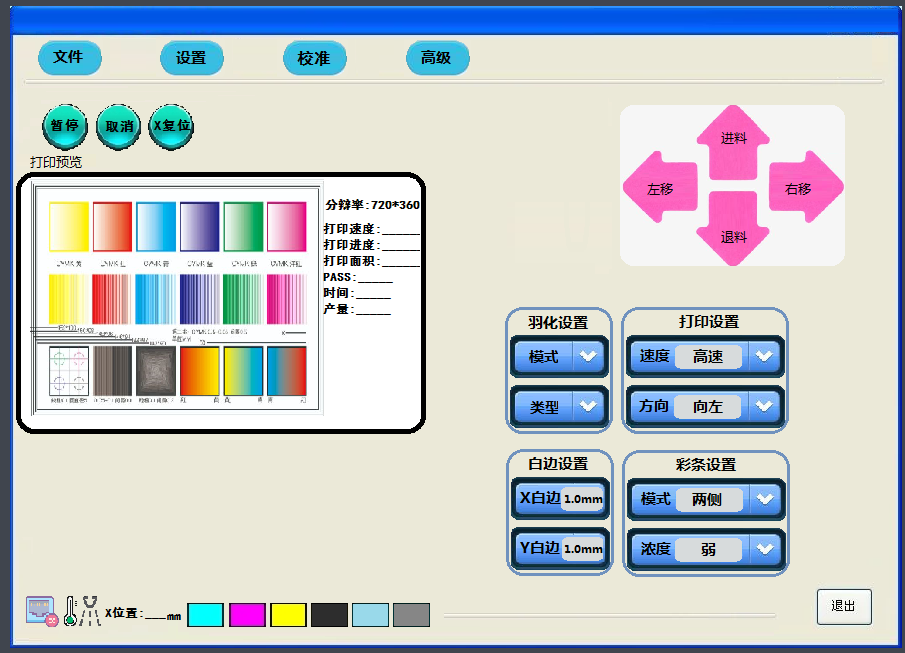
Task: Click the round 取消 cancel button
Action: tap(119, 127)
